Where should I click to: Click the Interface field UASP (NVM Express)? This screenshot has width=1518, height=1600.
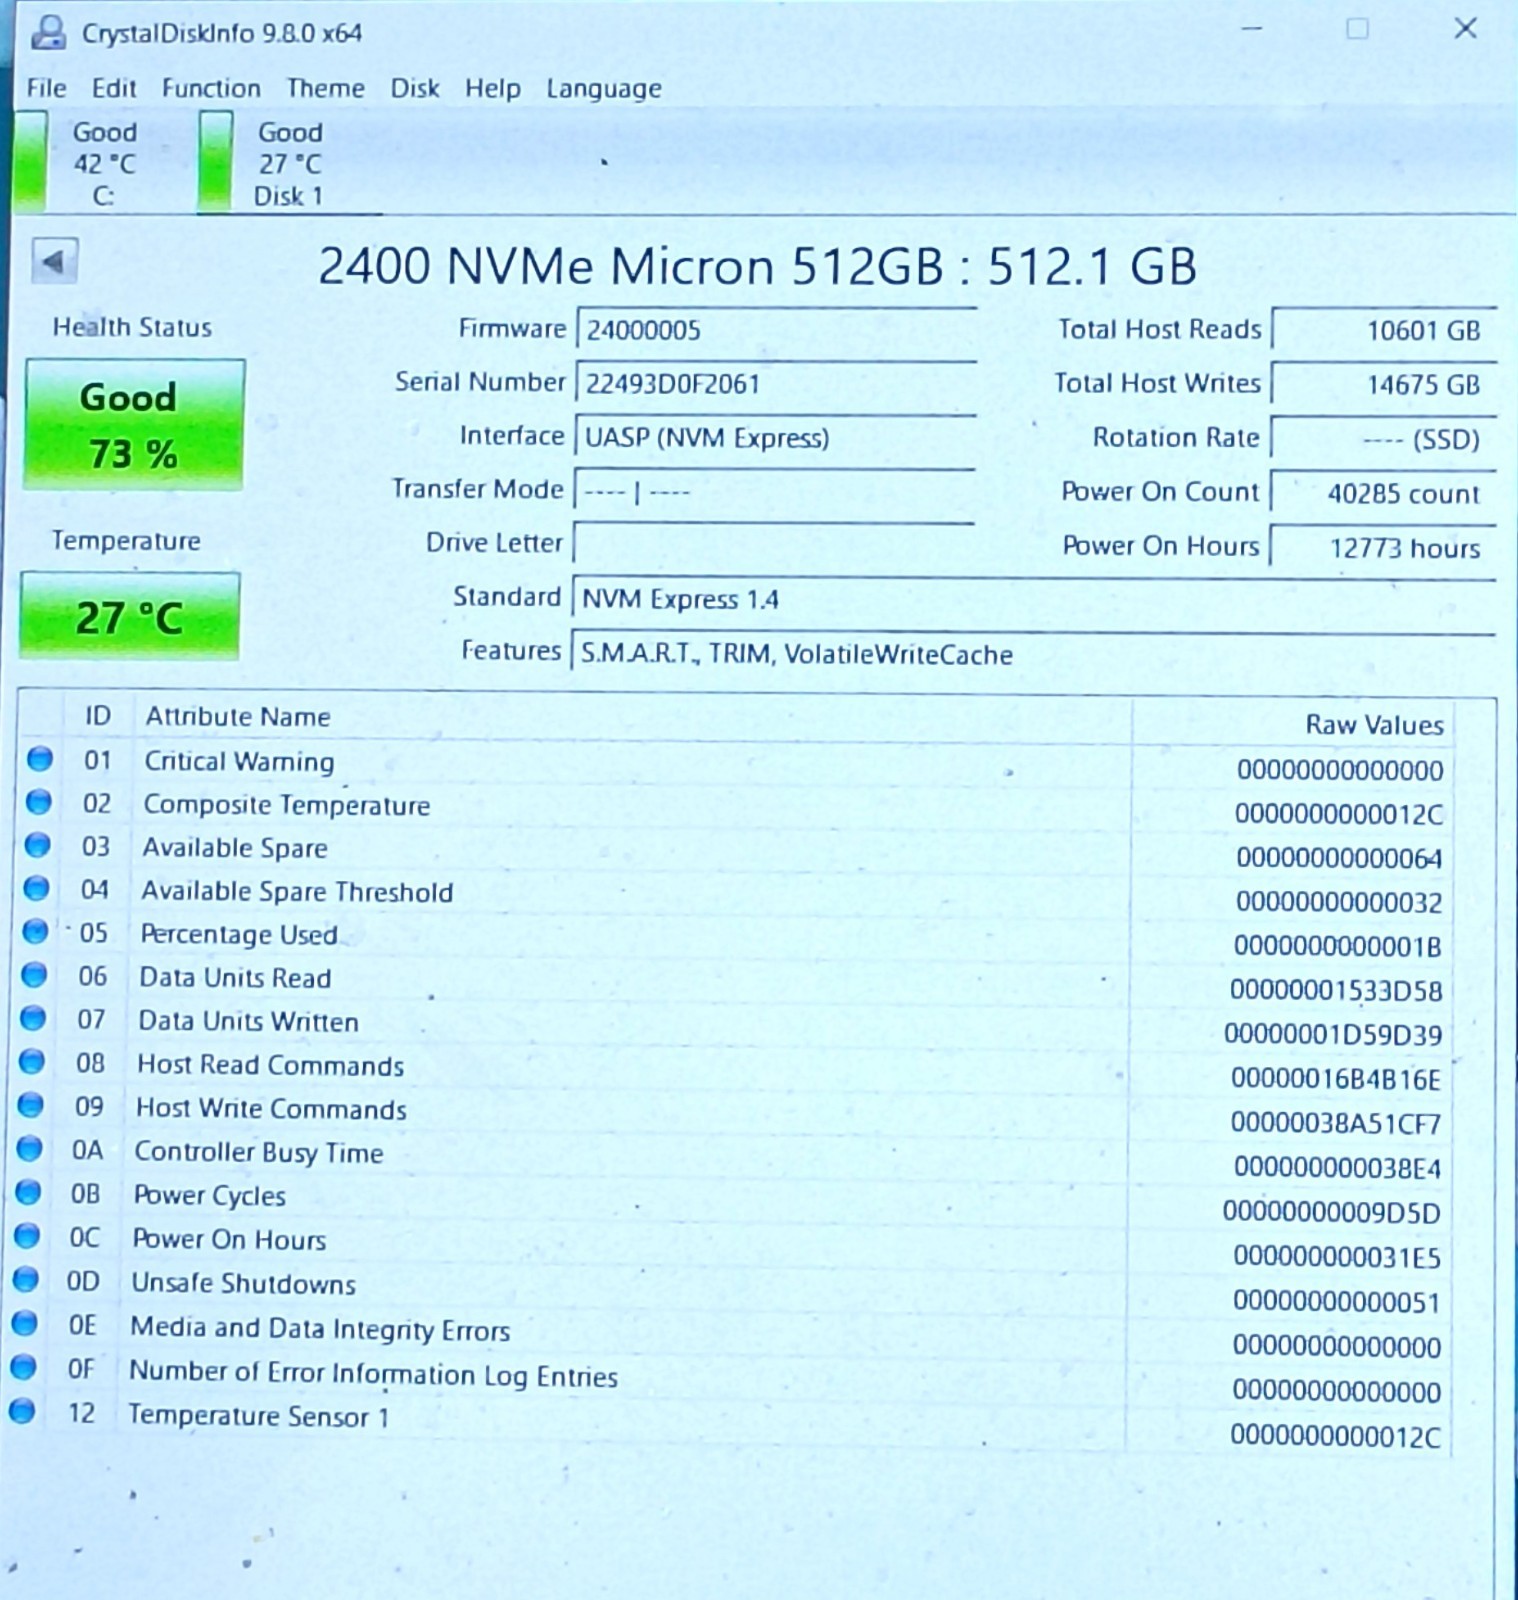775,437
